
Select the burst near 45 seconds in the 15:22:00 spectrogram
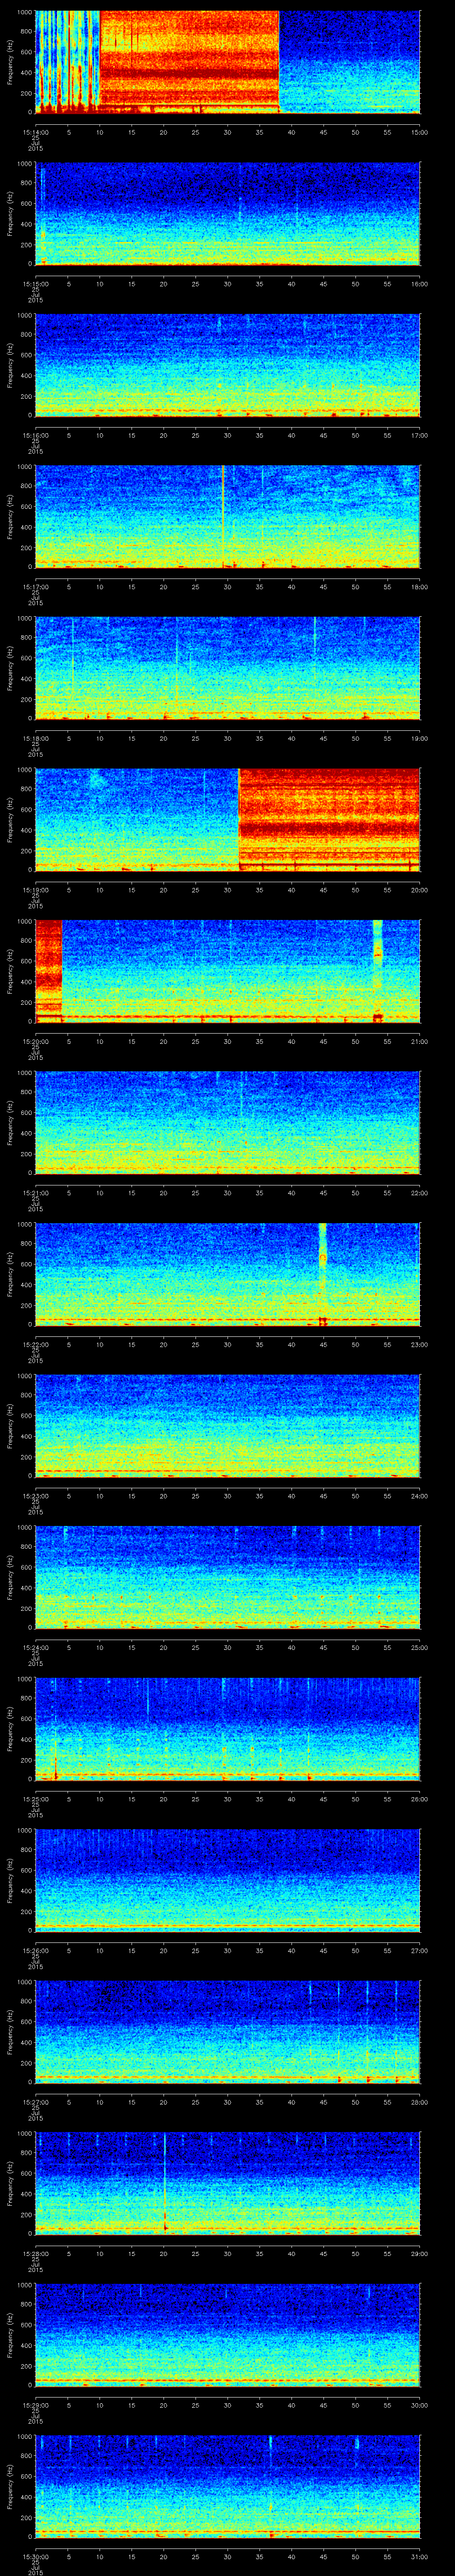click(323, 1274)
